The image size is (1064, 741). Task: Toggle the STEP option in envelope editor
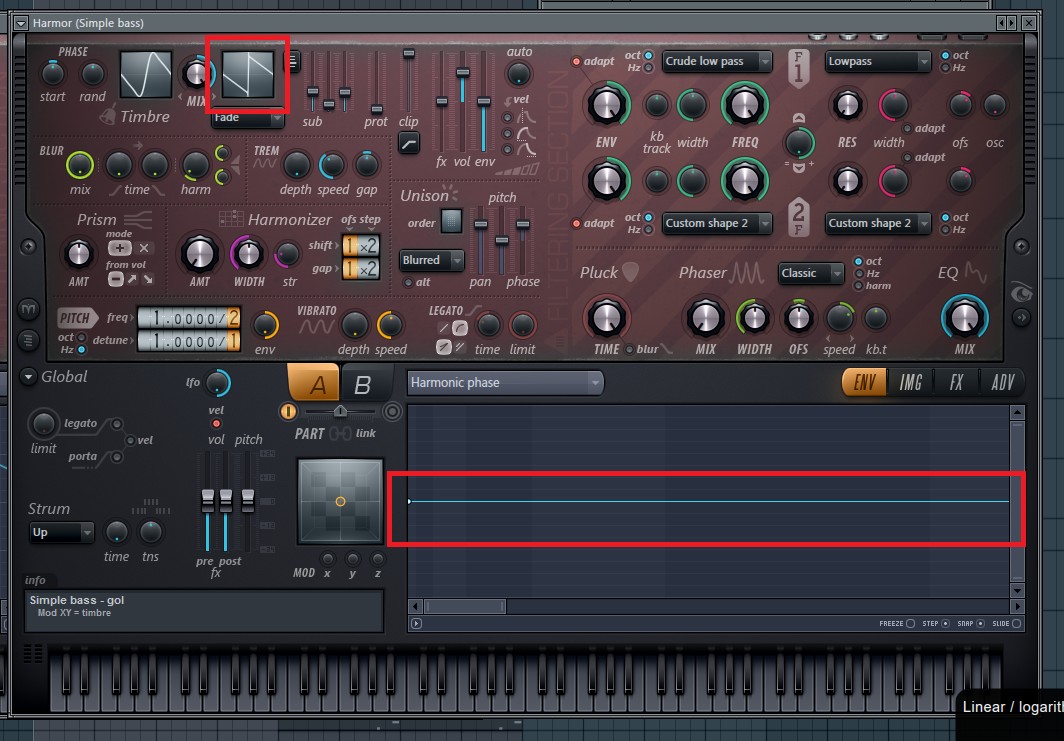945,624
